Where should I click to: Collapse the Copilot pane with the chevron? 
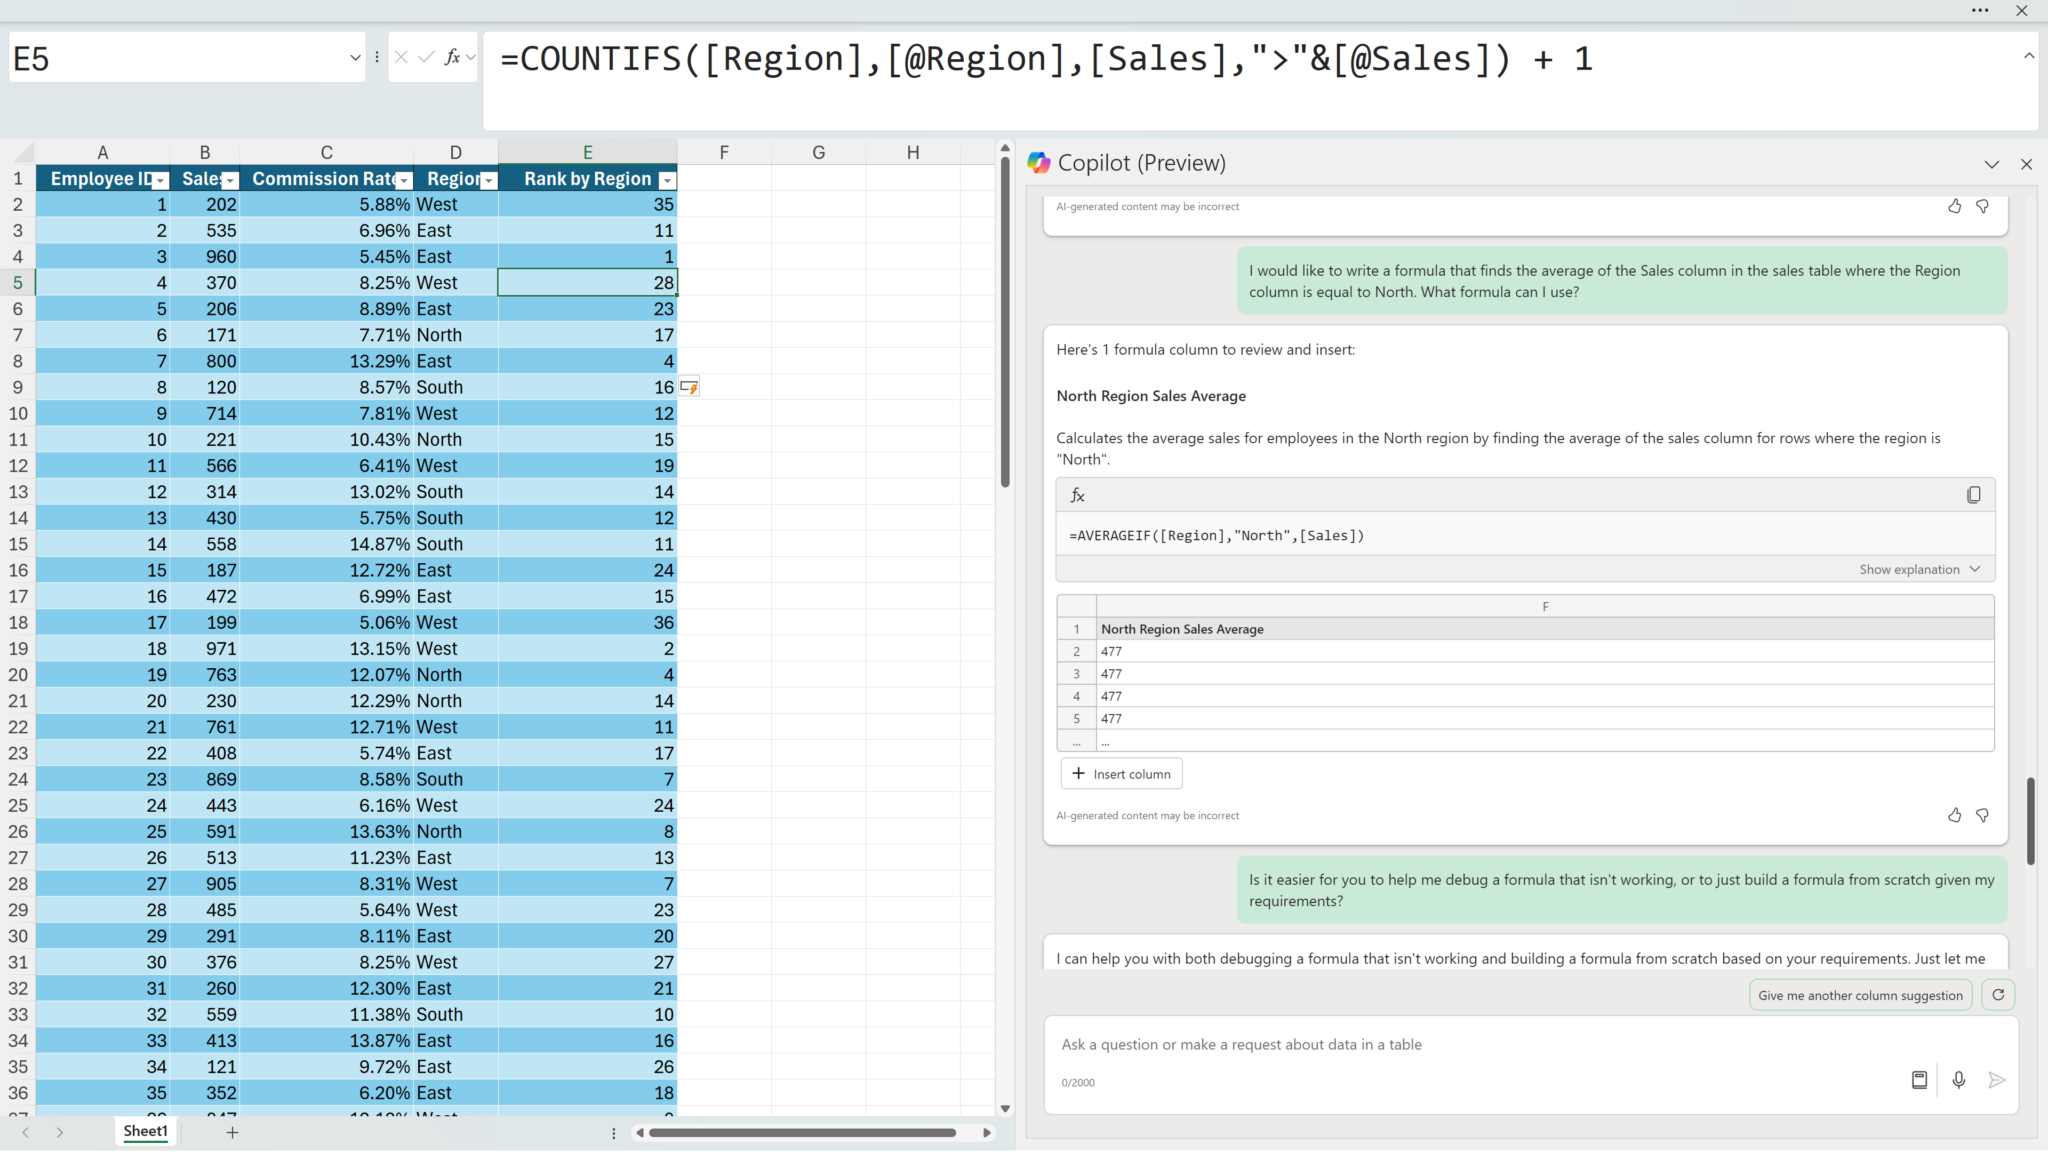(1991, 164)
